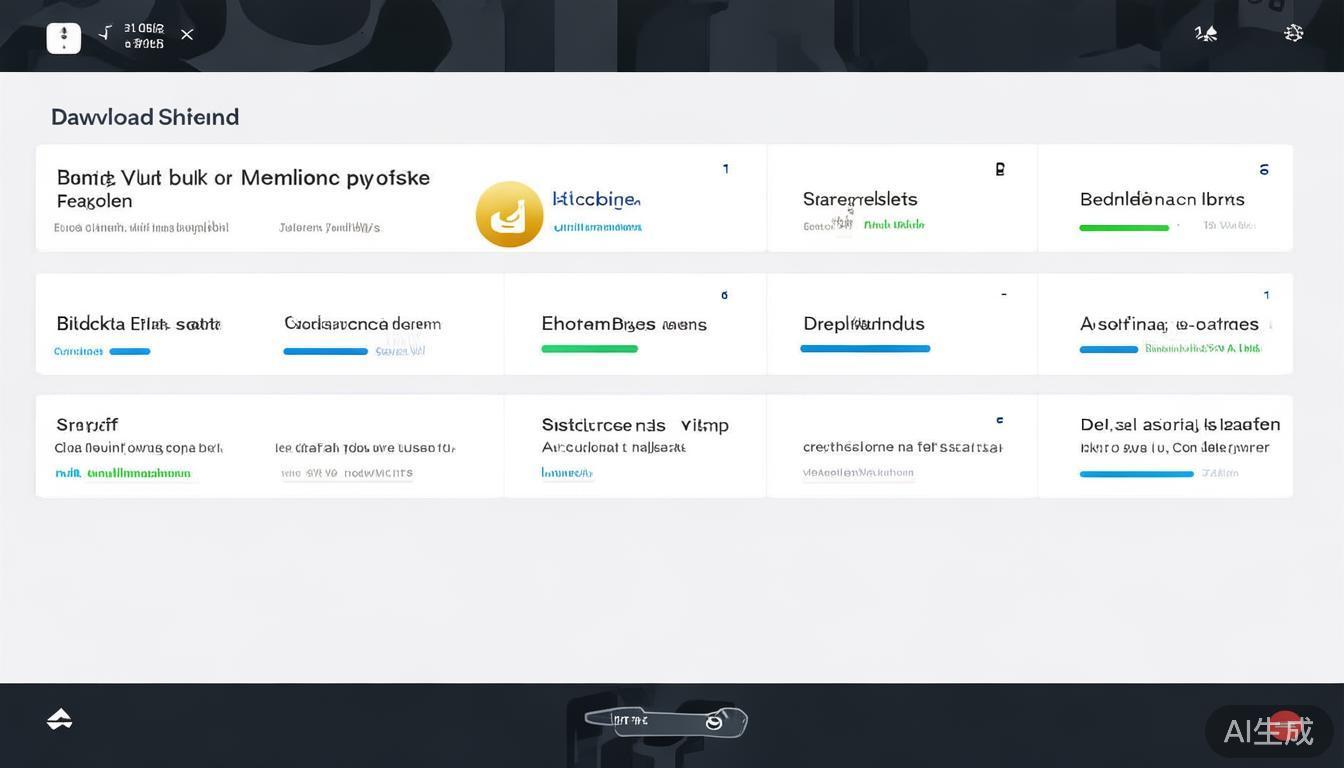Screen dimensions: 1344x768
Task: Click the upward chevron icon in bottom-left
Action: tap(59, 719)
